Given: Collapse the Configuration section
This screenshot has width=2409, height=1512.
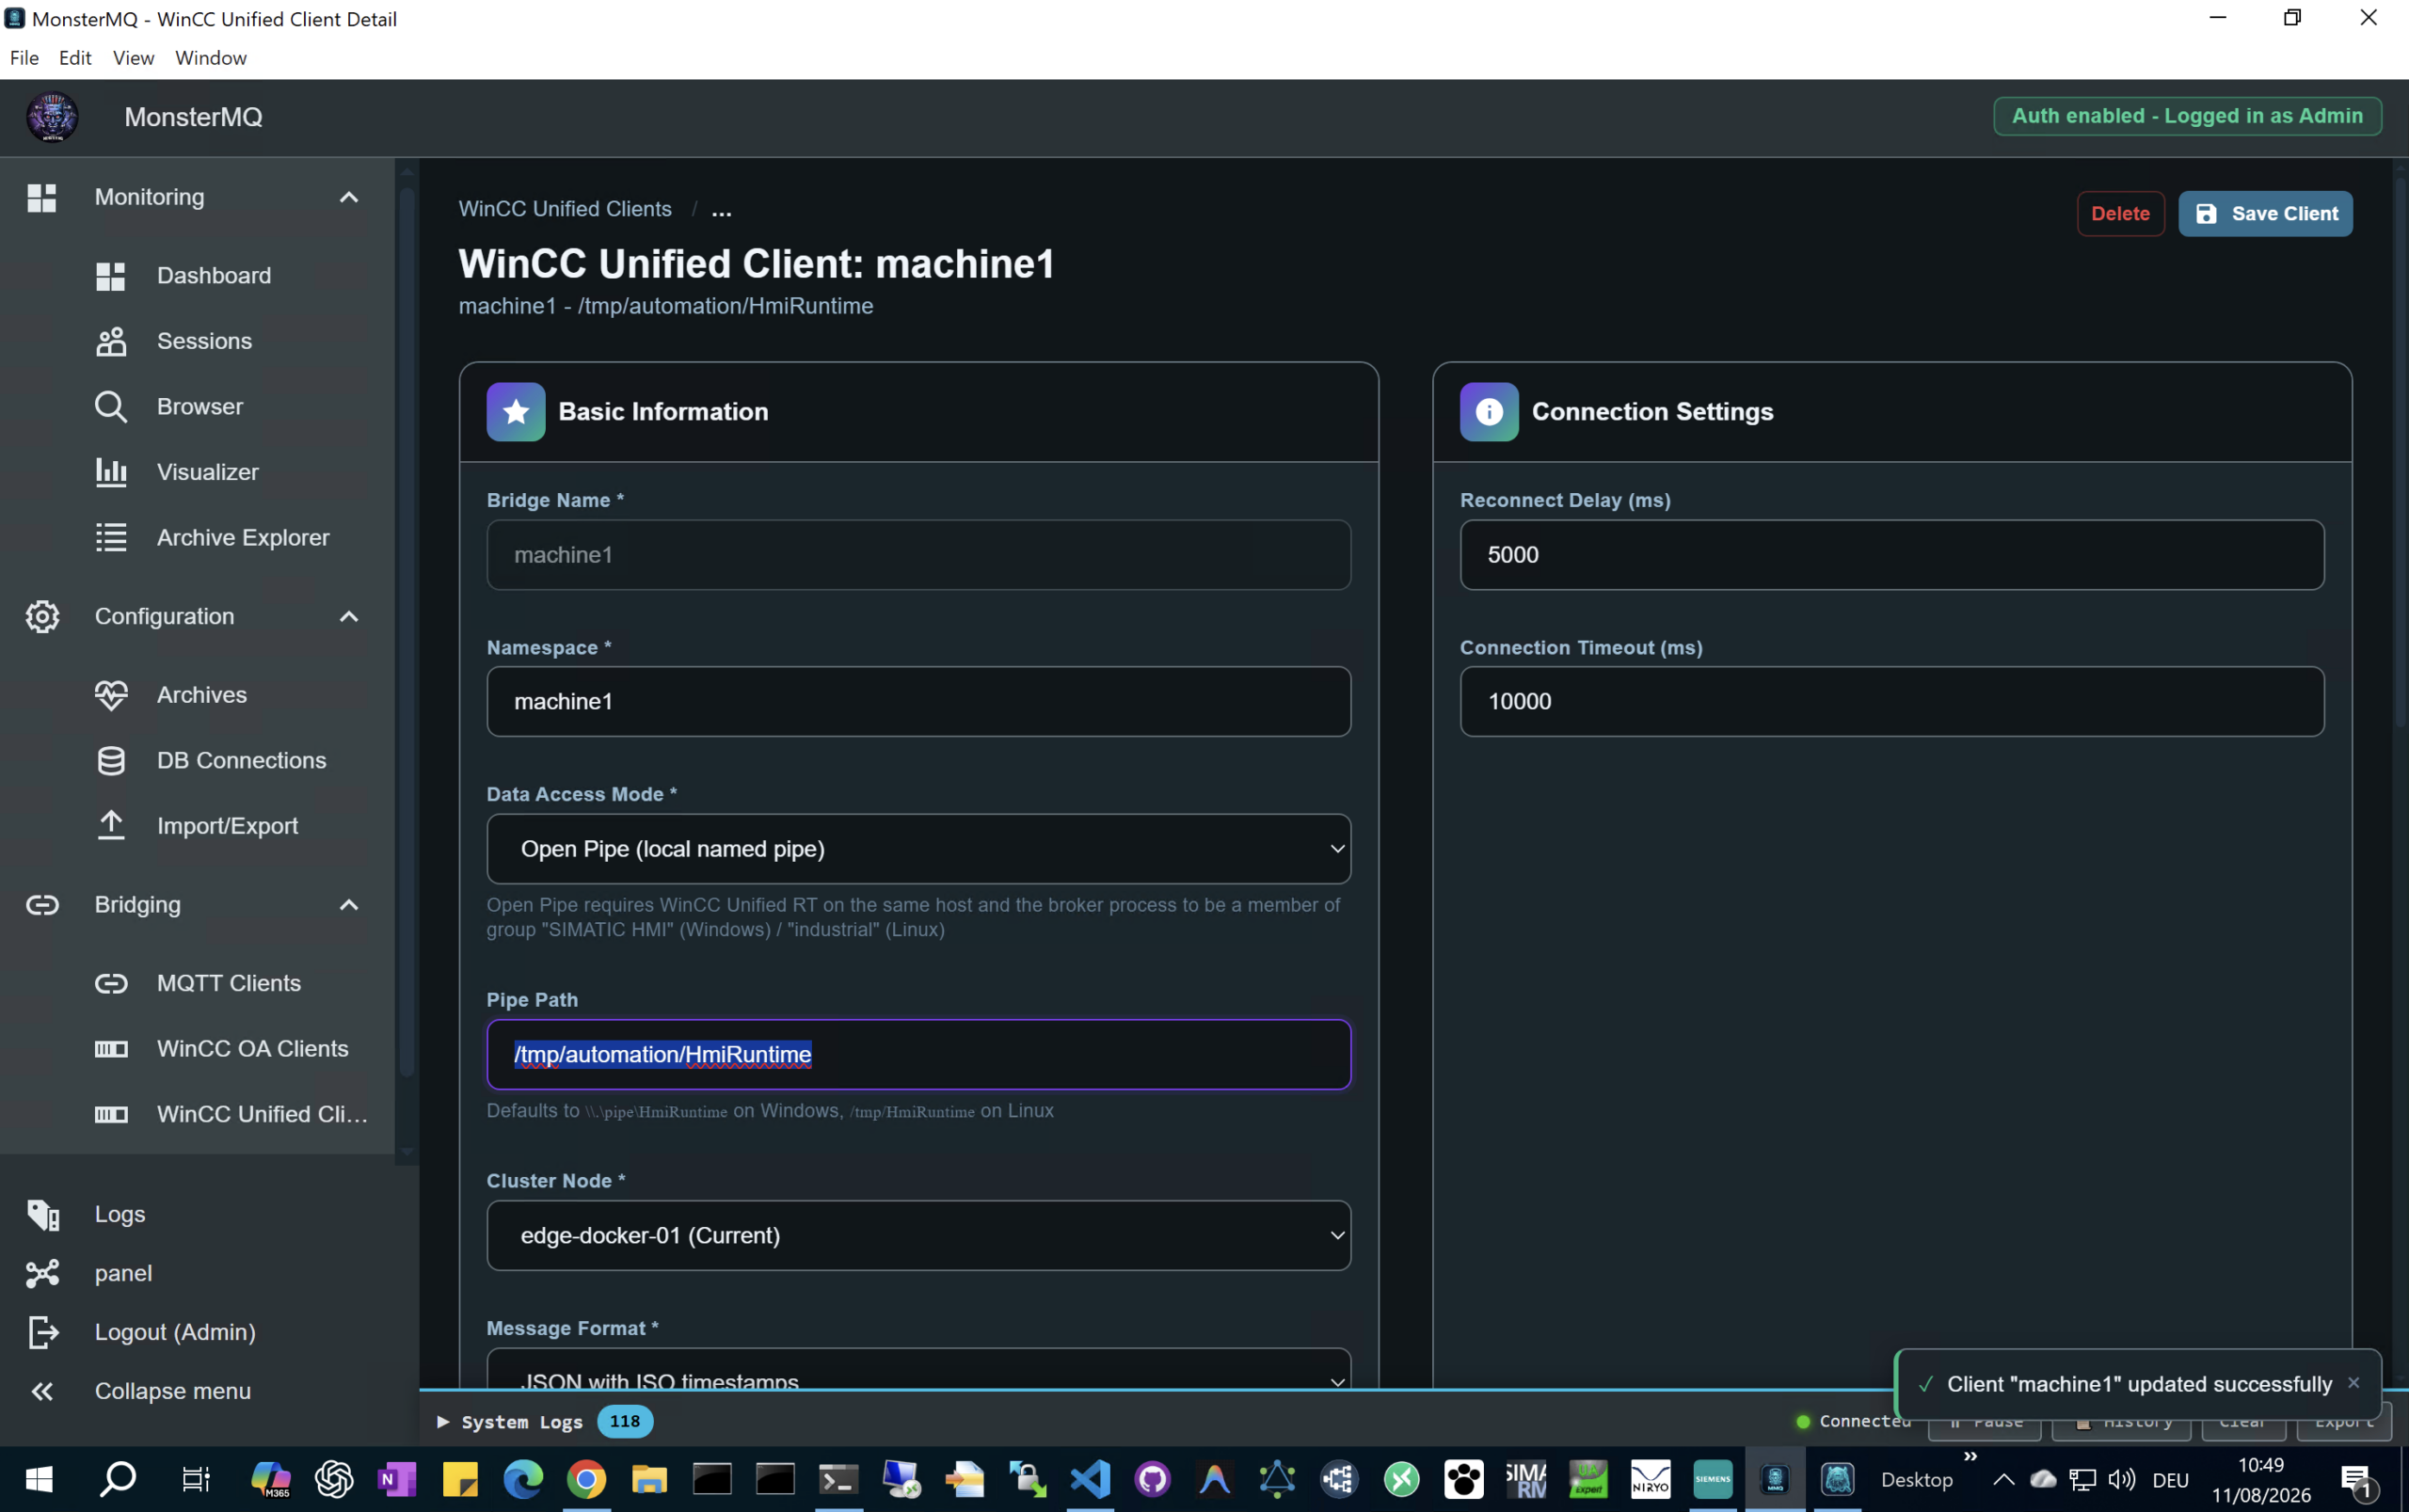Looking at the screenshot, I should click(x=348, y=616).
